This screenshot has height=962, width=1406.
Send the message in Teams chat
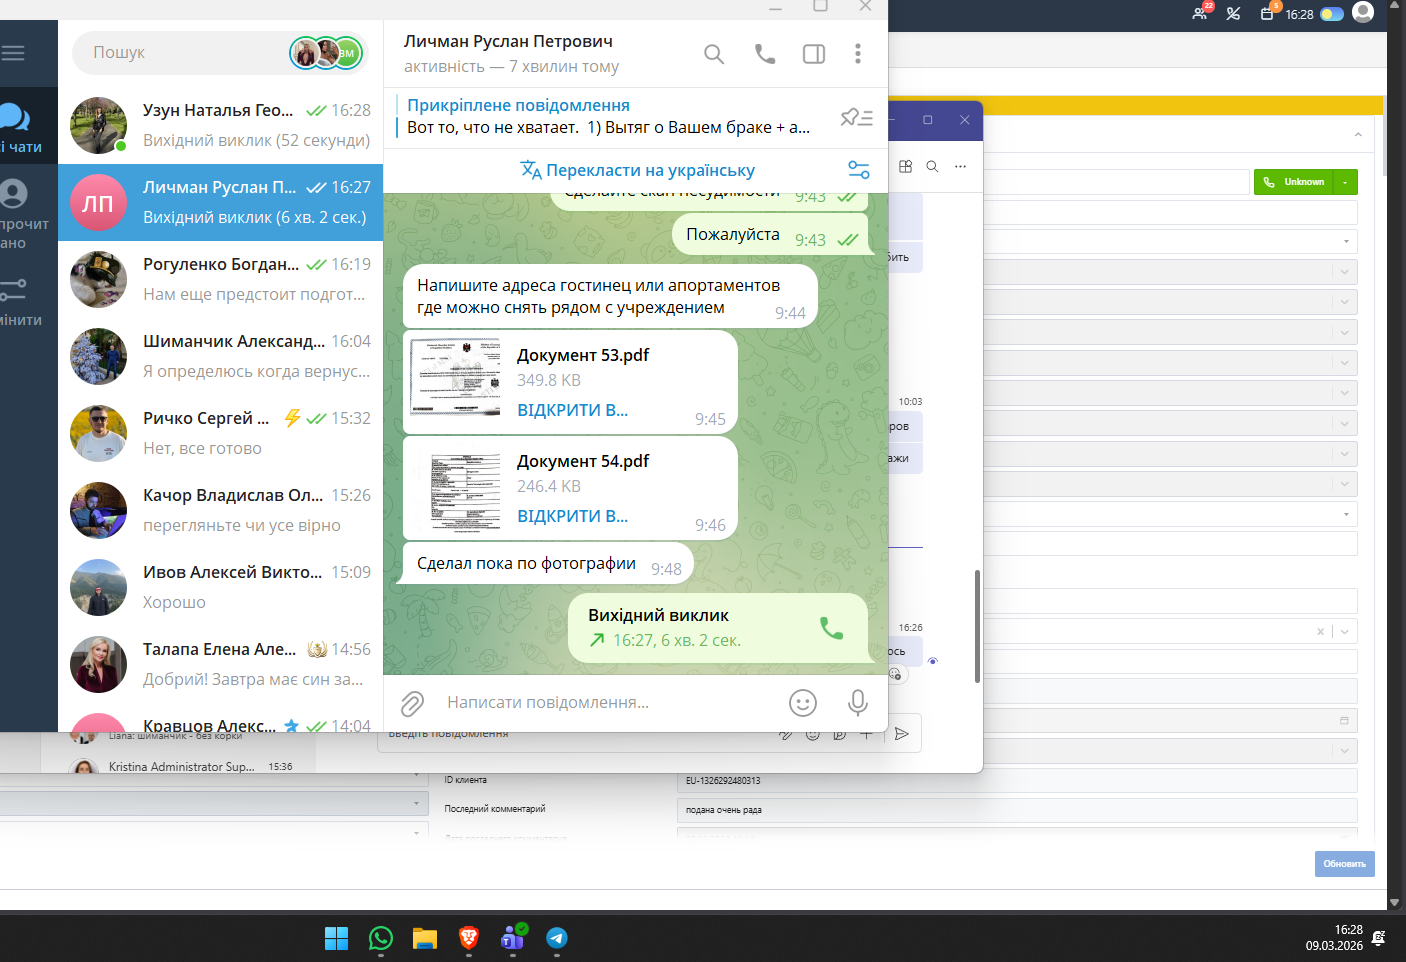901,734
